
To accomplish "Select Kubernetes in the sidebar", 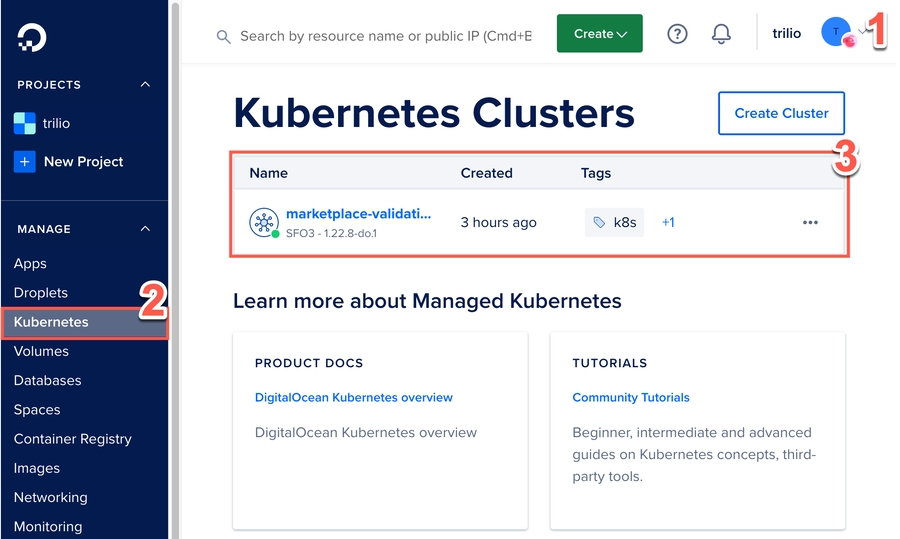I will pos(51,322).
